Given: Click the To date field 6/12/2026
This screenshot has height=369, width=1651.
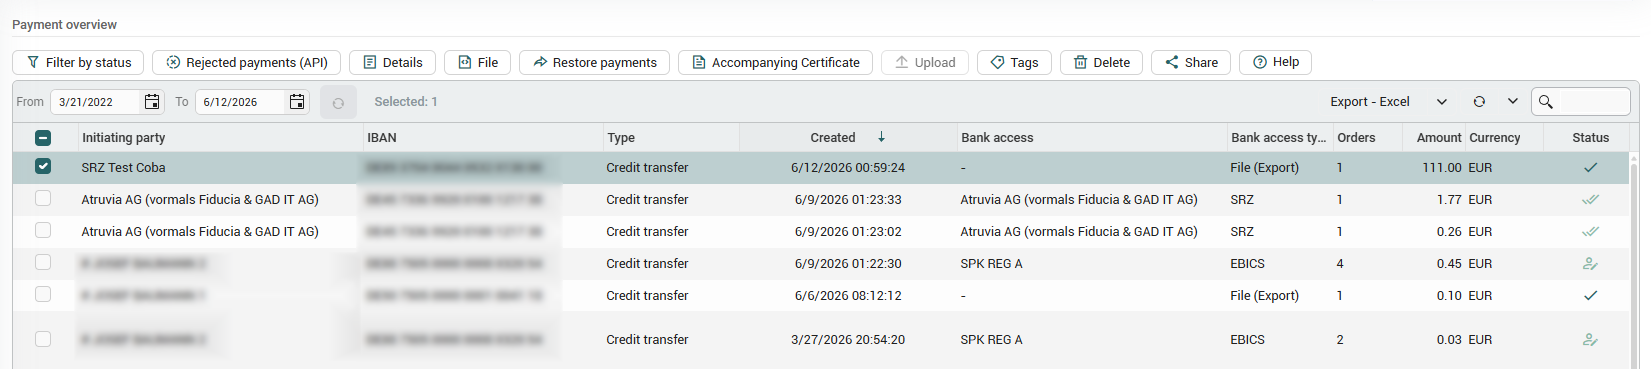Looking at the screenshot, I should (x=240, y=102).
